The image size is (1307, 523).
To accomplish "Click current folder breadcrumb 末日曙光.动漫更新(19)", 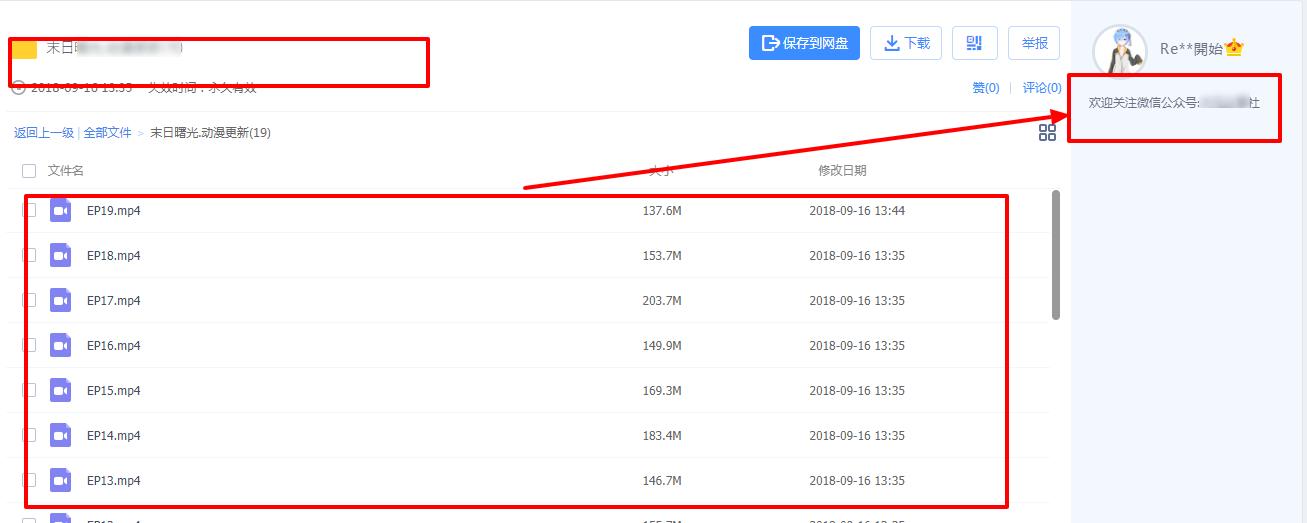I will pos(210,133).
